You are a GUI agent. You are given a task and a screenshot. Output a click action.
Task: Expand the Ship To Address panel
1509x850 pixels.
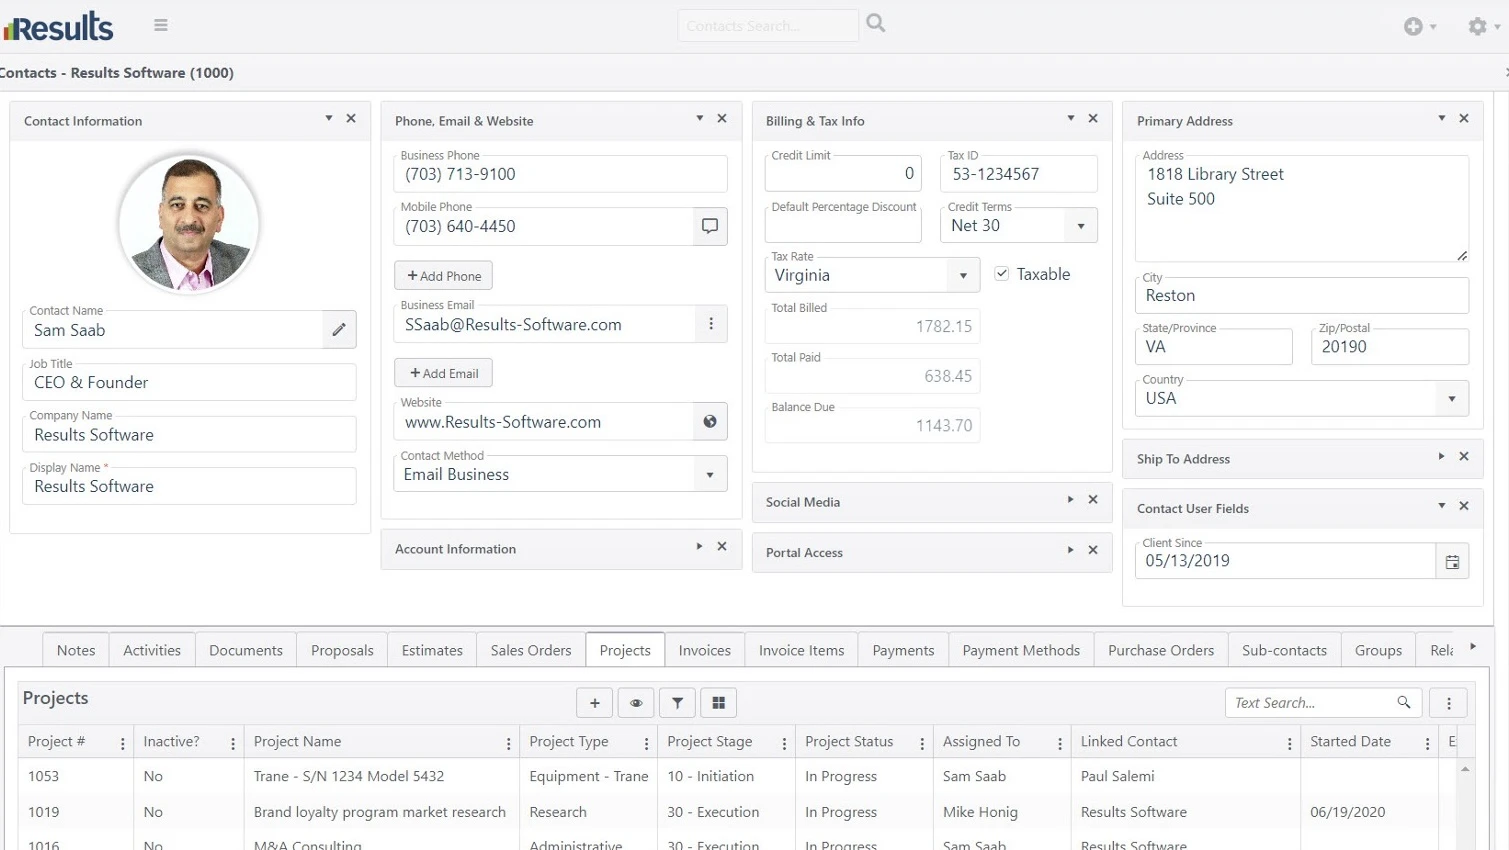click(x=1441, y=457)
